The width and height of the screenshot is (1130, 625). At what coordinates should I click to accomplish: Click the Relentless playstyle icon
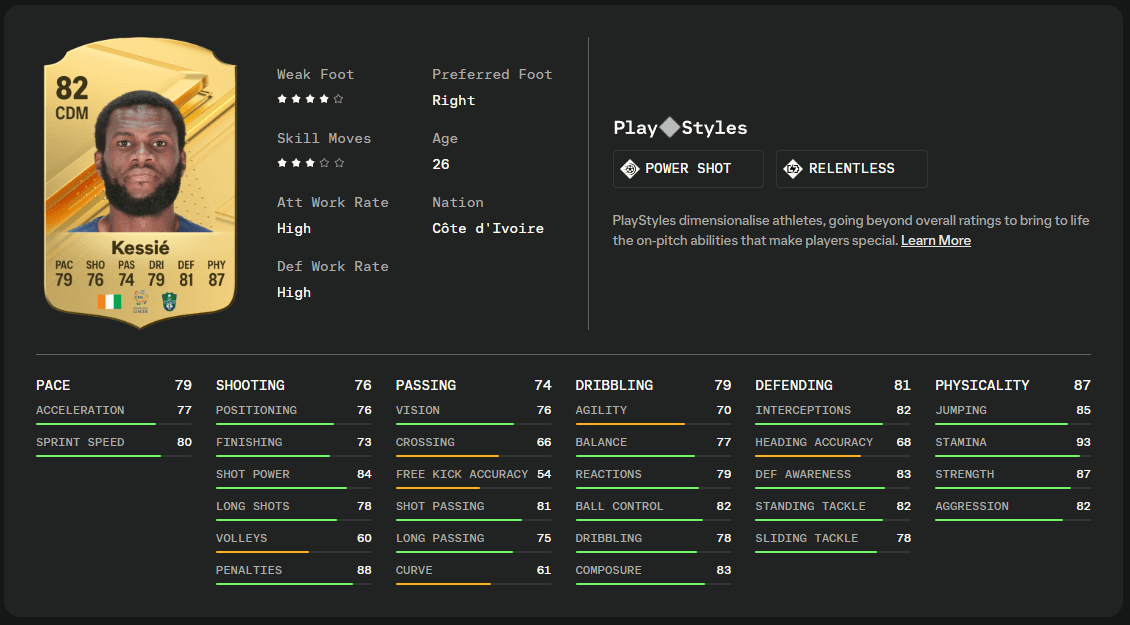tap(793, 169)
